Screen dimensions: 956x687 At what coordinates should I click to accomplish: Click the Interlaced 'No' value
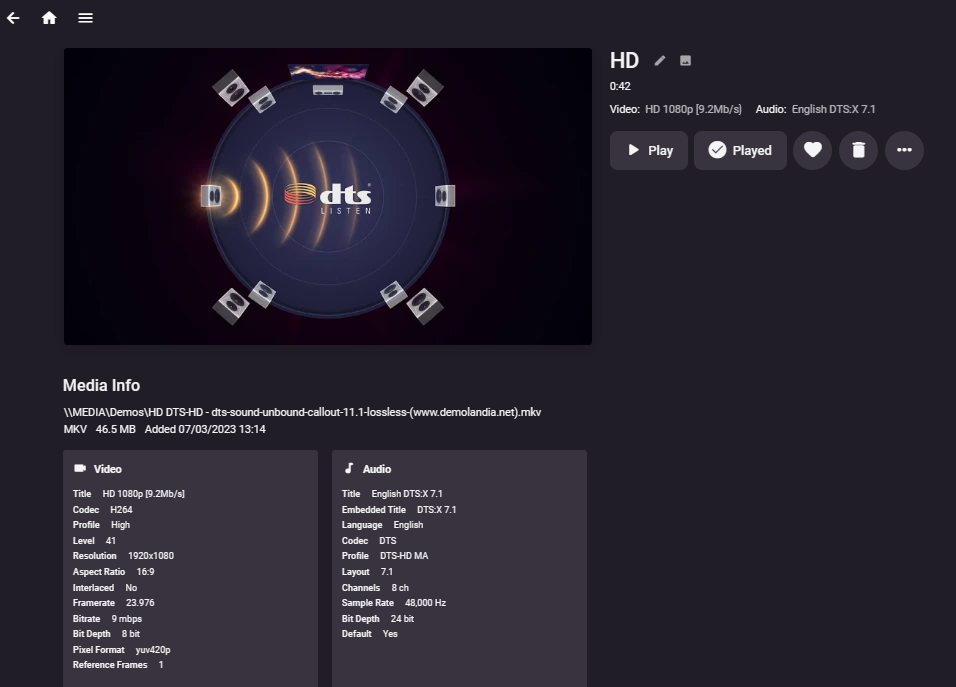[x=131, y=588]
